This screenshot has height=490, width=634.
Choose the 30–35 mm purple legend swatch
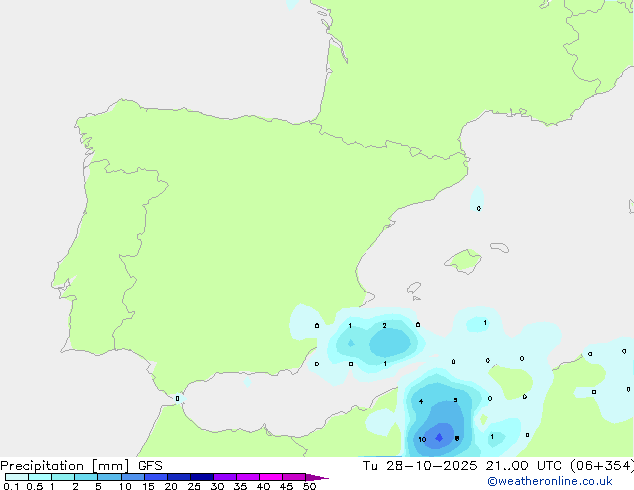click(225, 477)
